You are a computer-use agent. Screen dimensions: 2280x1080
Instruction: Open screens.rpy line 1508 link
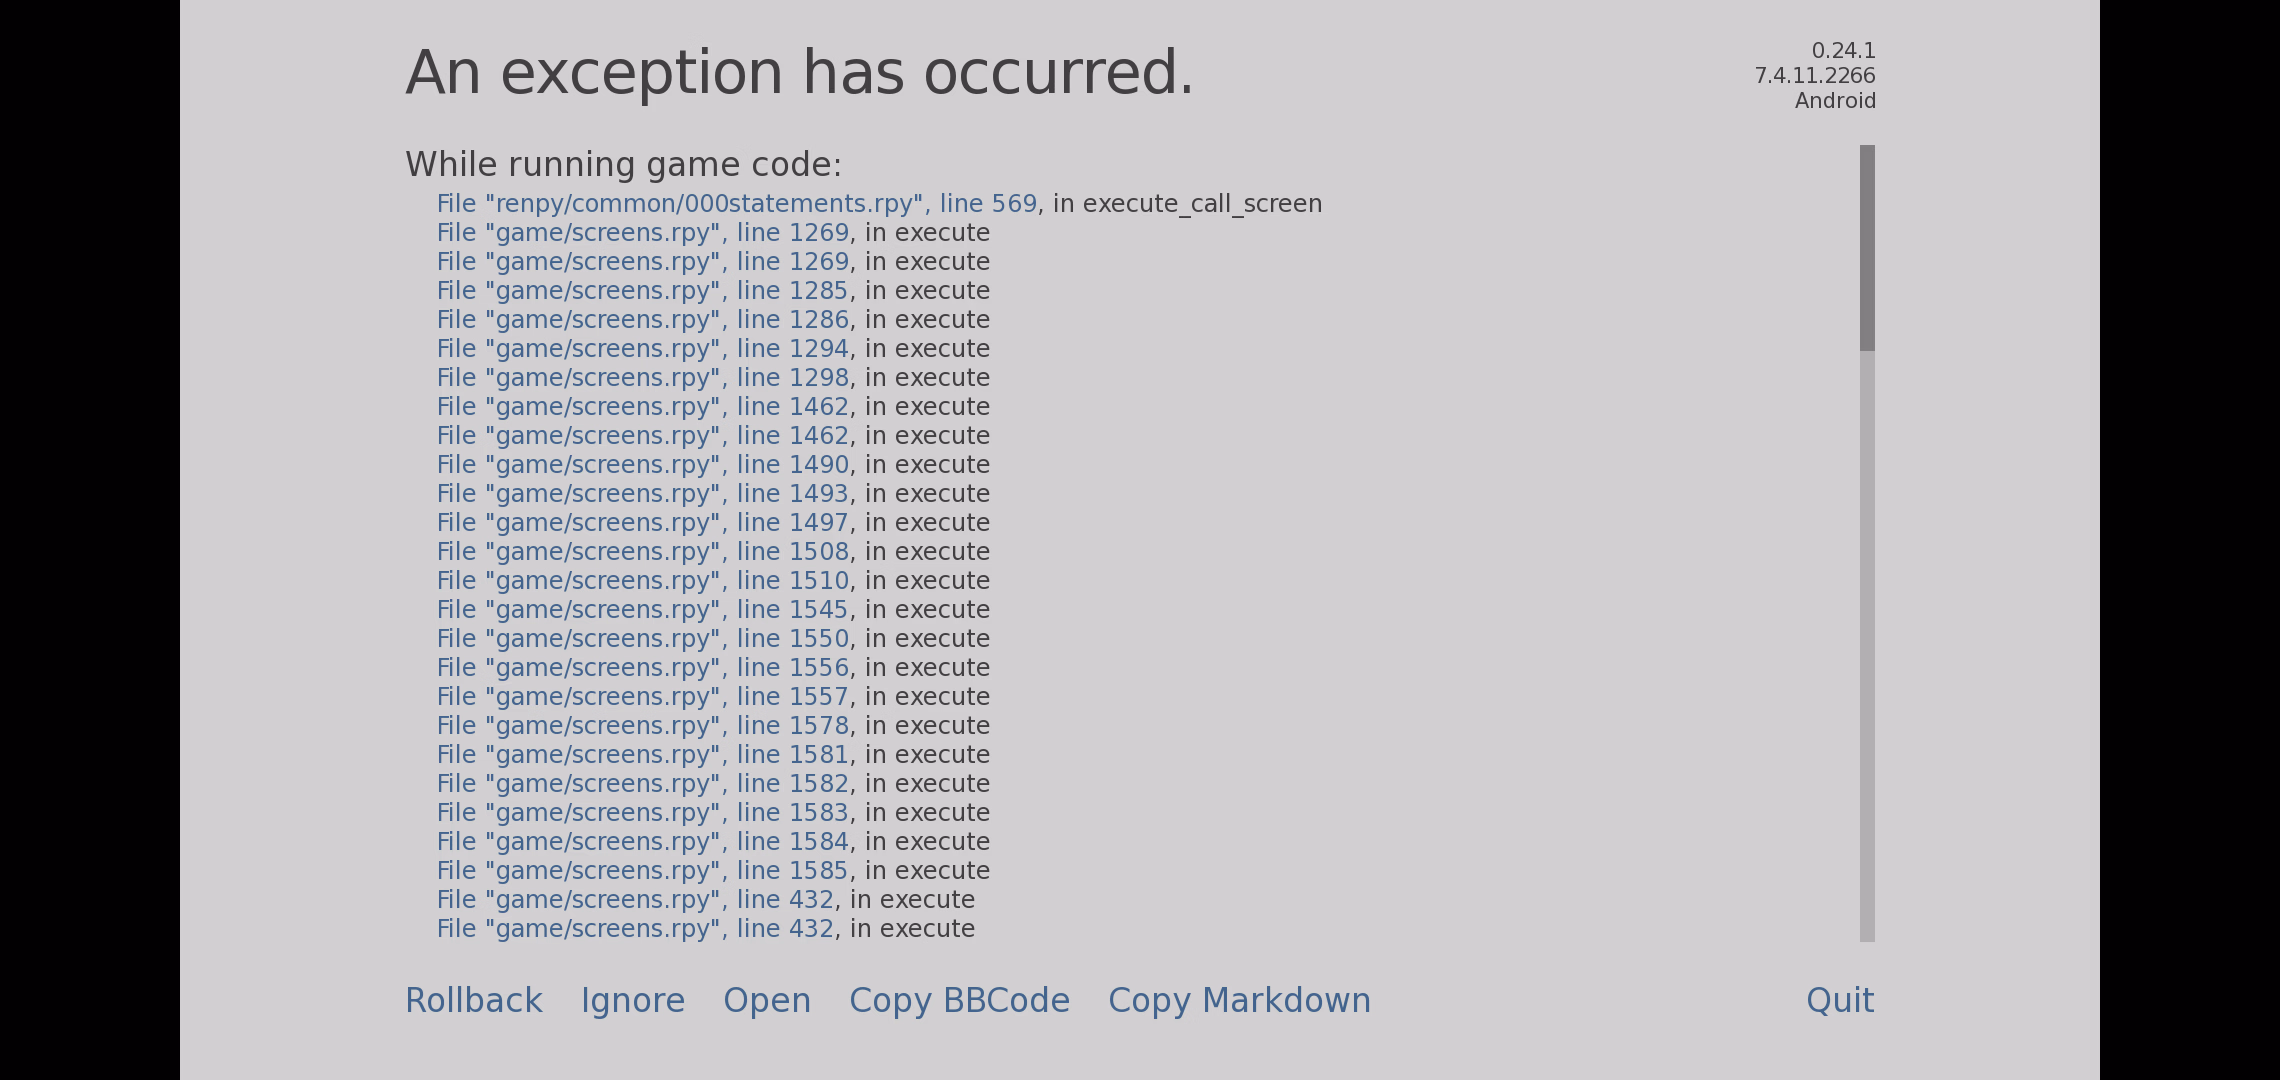point(643,552)
